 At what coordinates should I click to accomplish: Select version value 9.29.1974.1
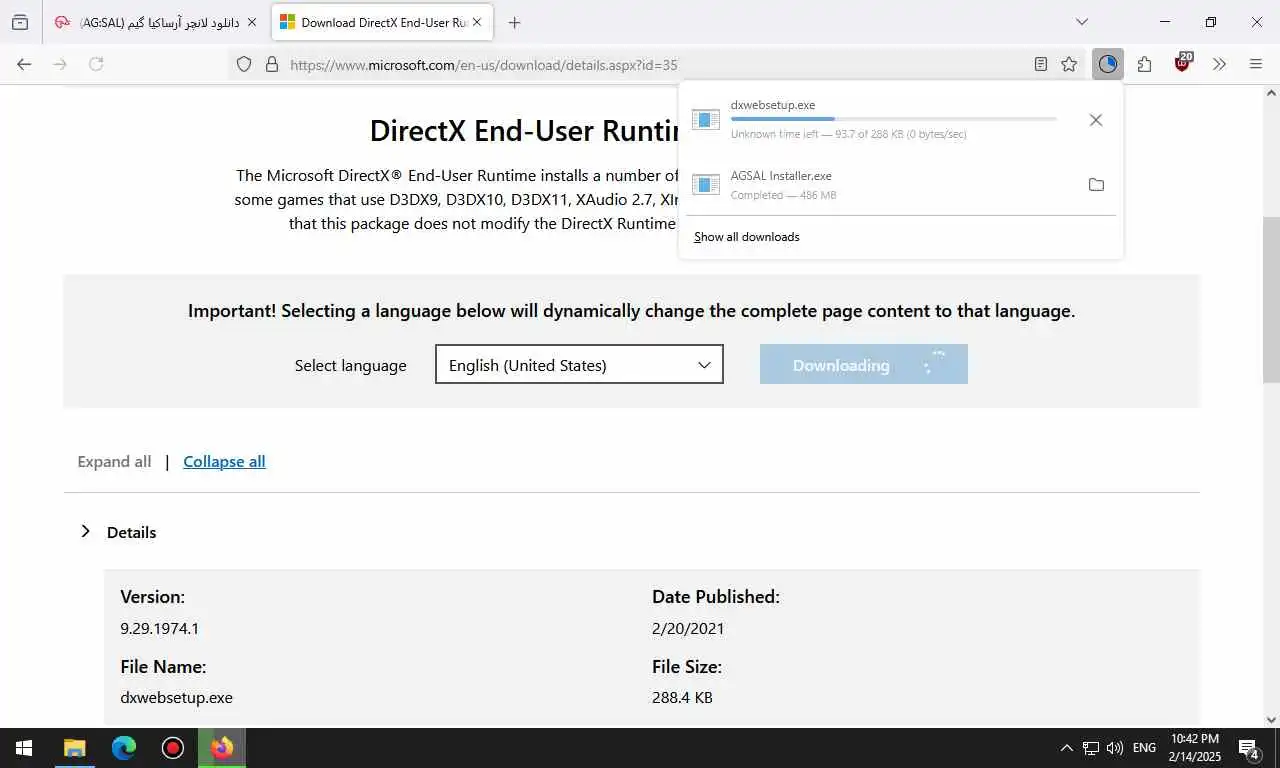pyautogui.click(x=159, y=629)
